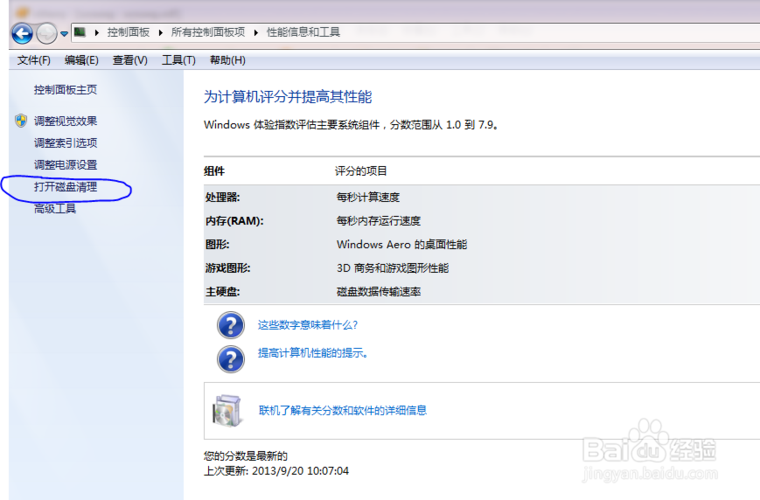Click the 游戏图形: row label

[228, 268]
